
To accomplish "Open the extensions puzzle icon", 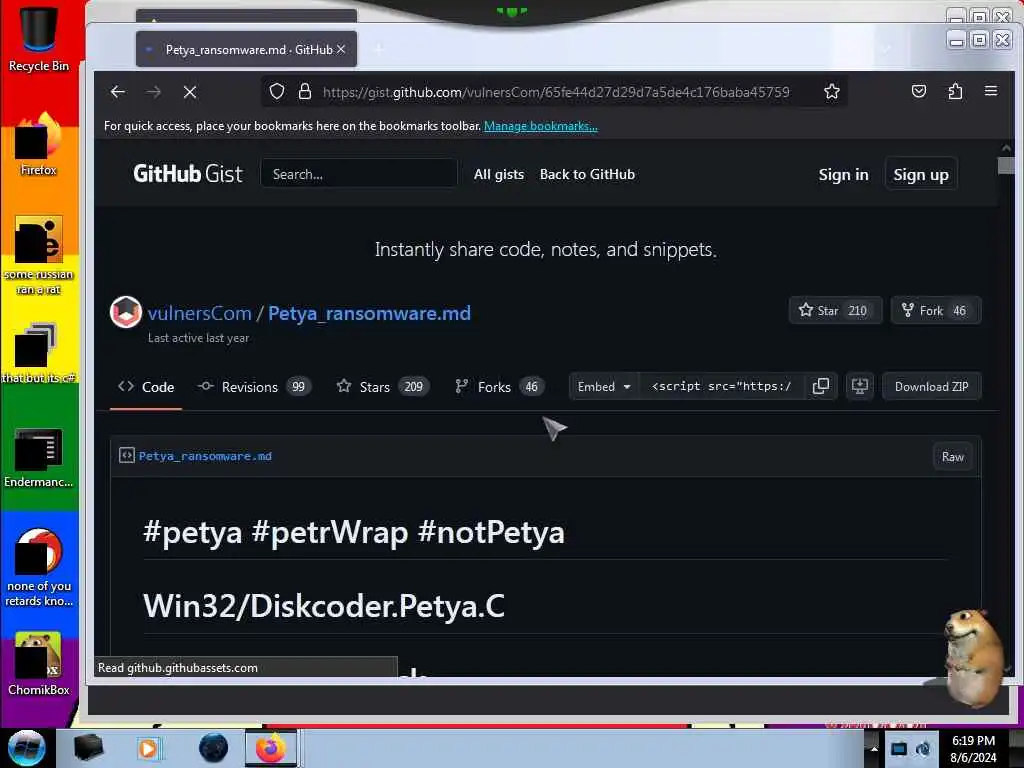I will (955, 91).
